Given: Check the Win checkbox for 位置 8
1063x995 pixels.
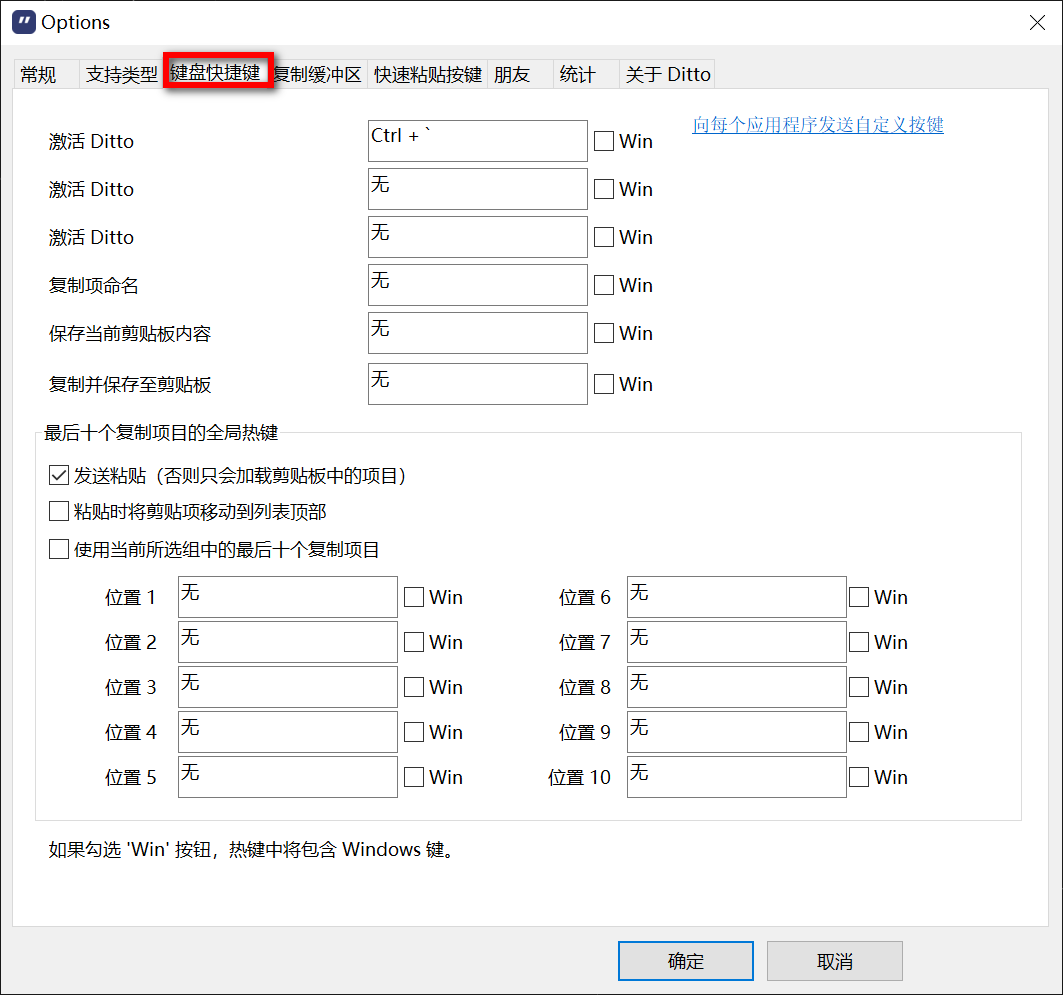Looking at the screenshot, I should (859, 687).
